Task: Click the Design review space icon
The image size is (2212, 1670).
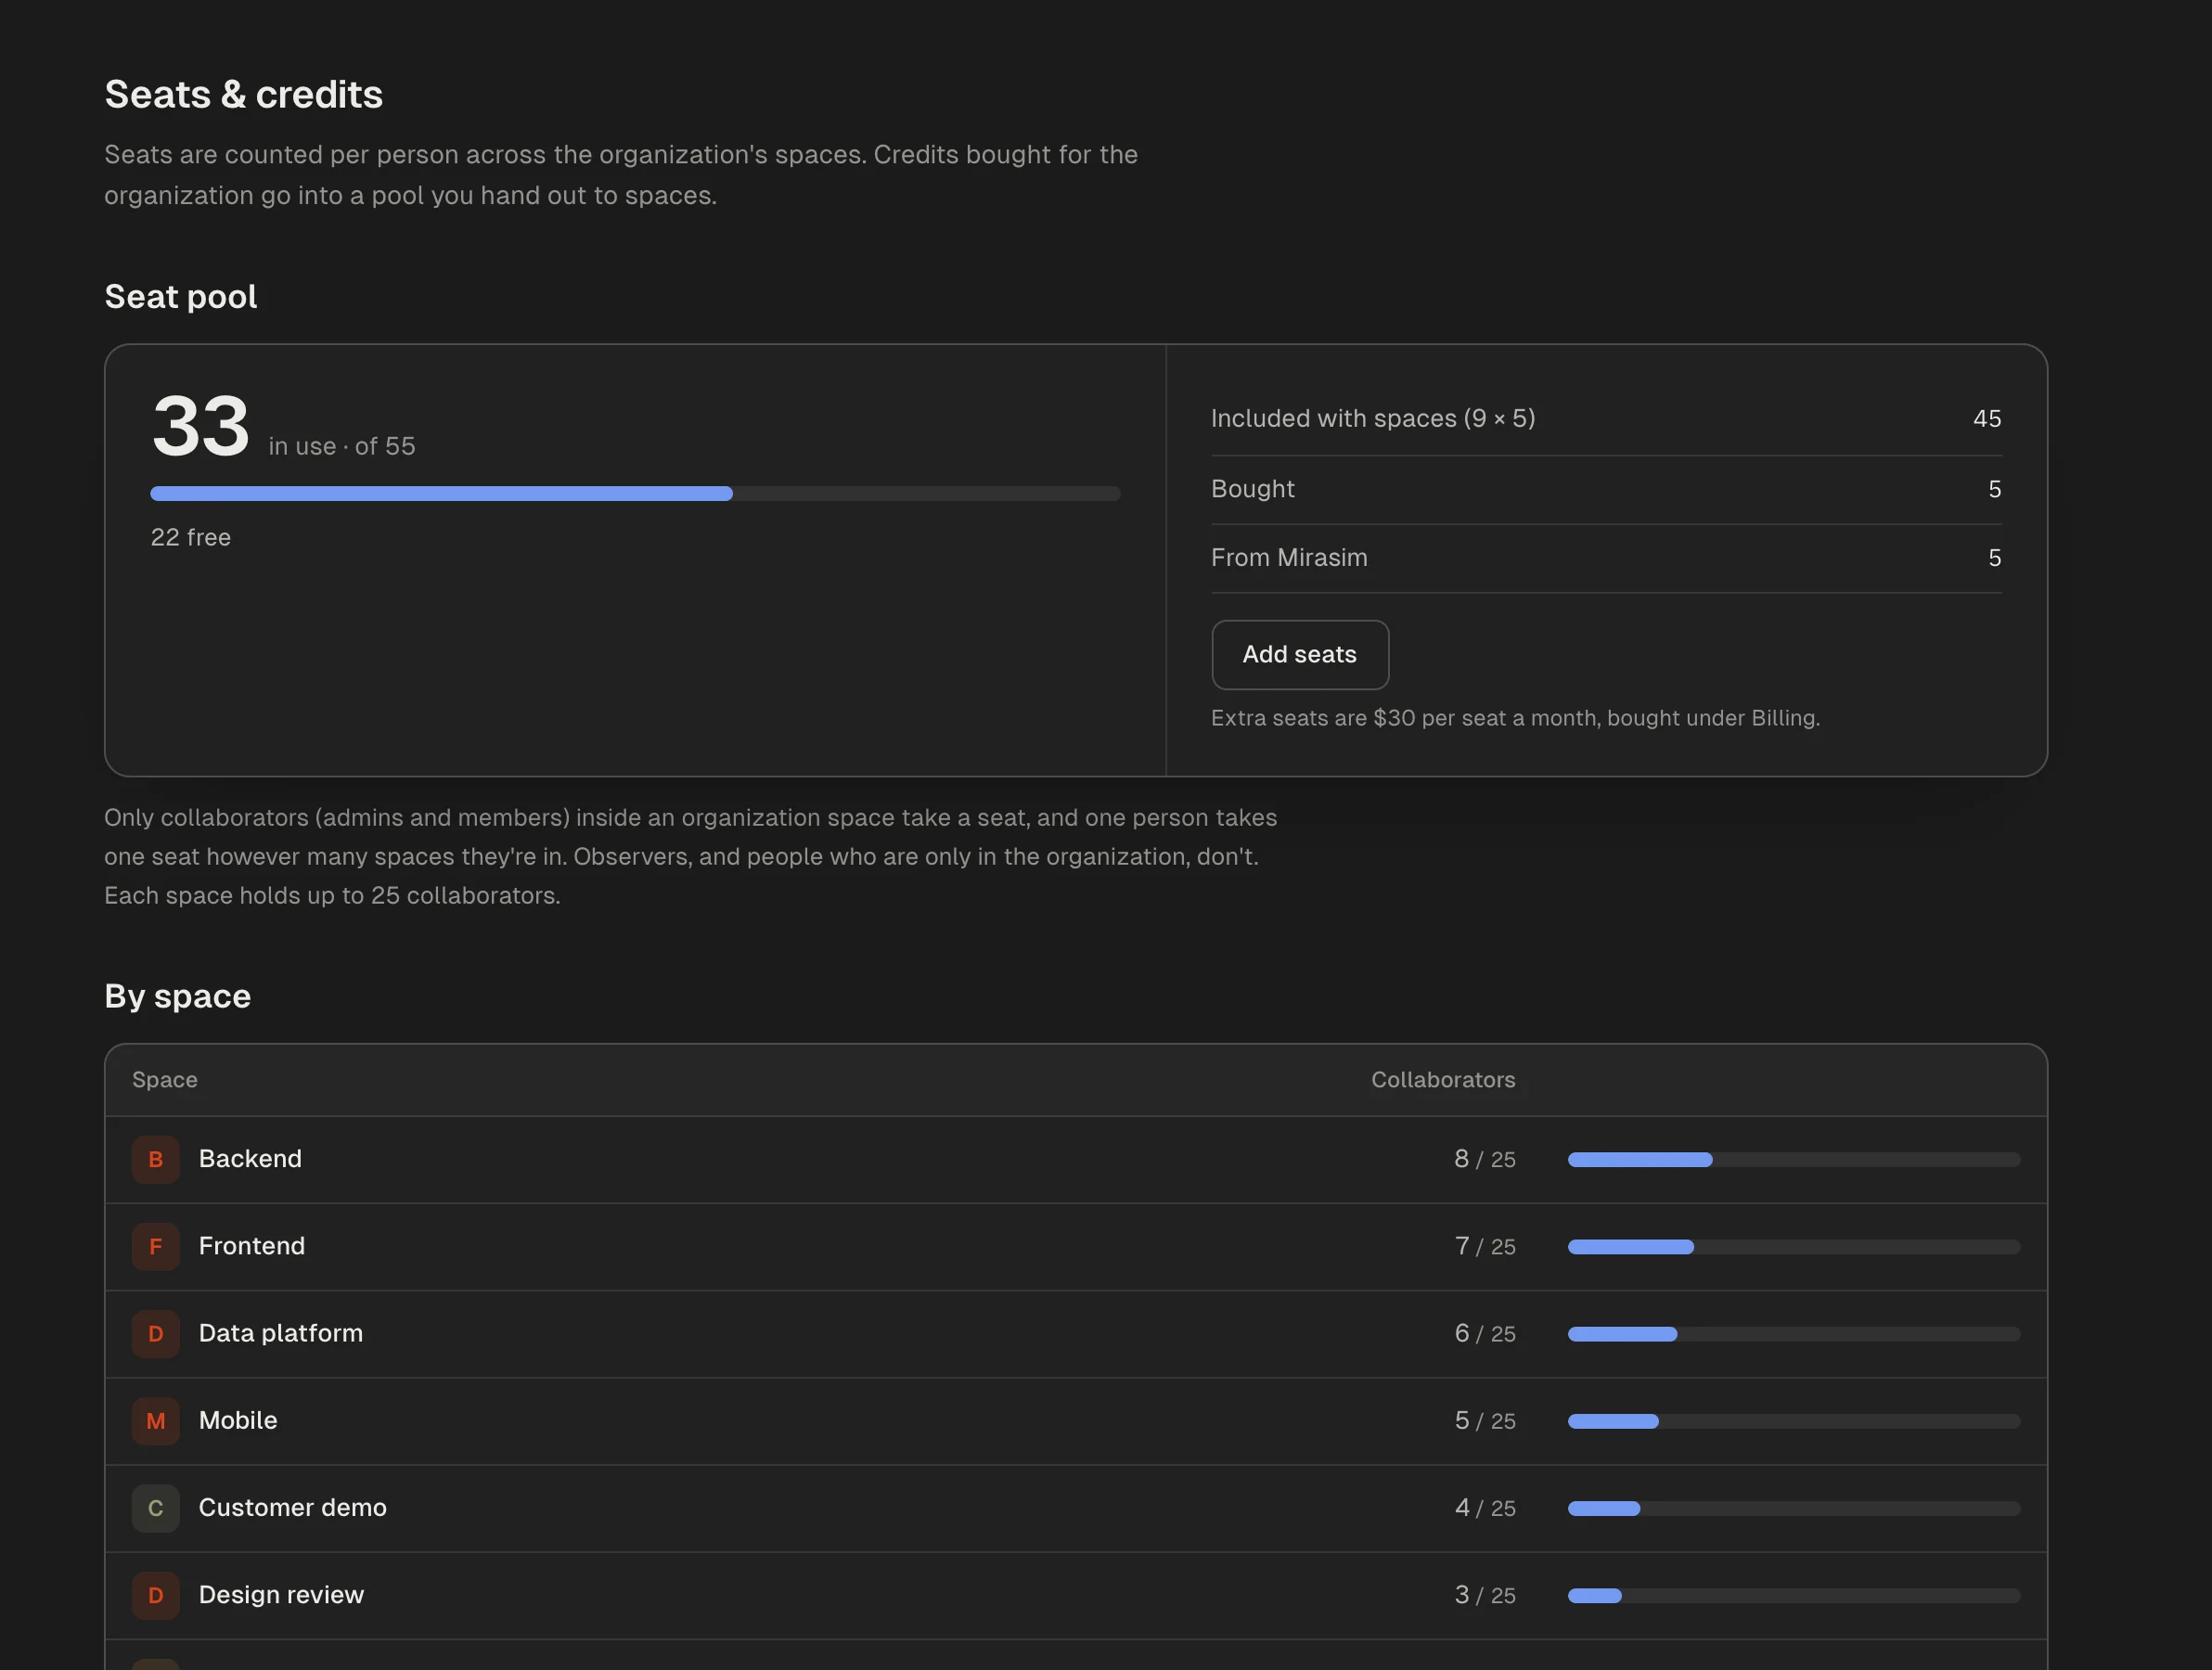Action: pyautogui.click(x=156, y=1594)
